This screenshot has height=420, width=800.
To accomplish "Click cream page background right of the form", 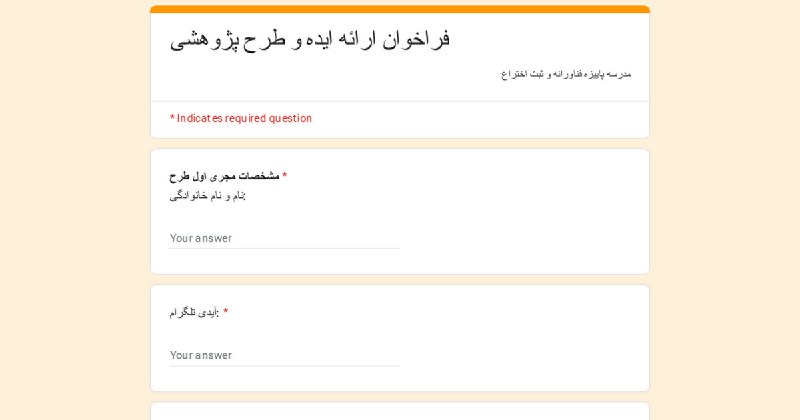I will click(x=724, y=210).
